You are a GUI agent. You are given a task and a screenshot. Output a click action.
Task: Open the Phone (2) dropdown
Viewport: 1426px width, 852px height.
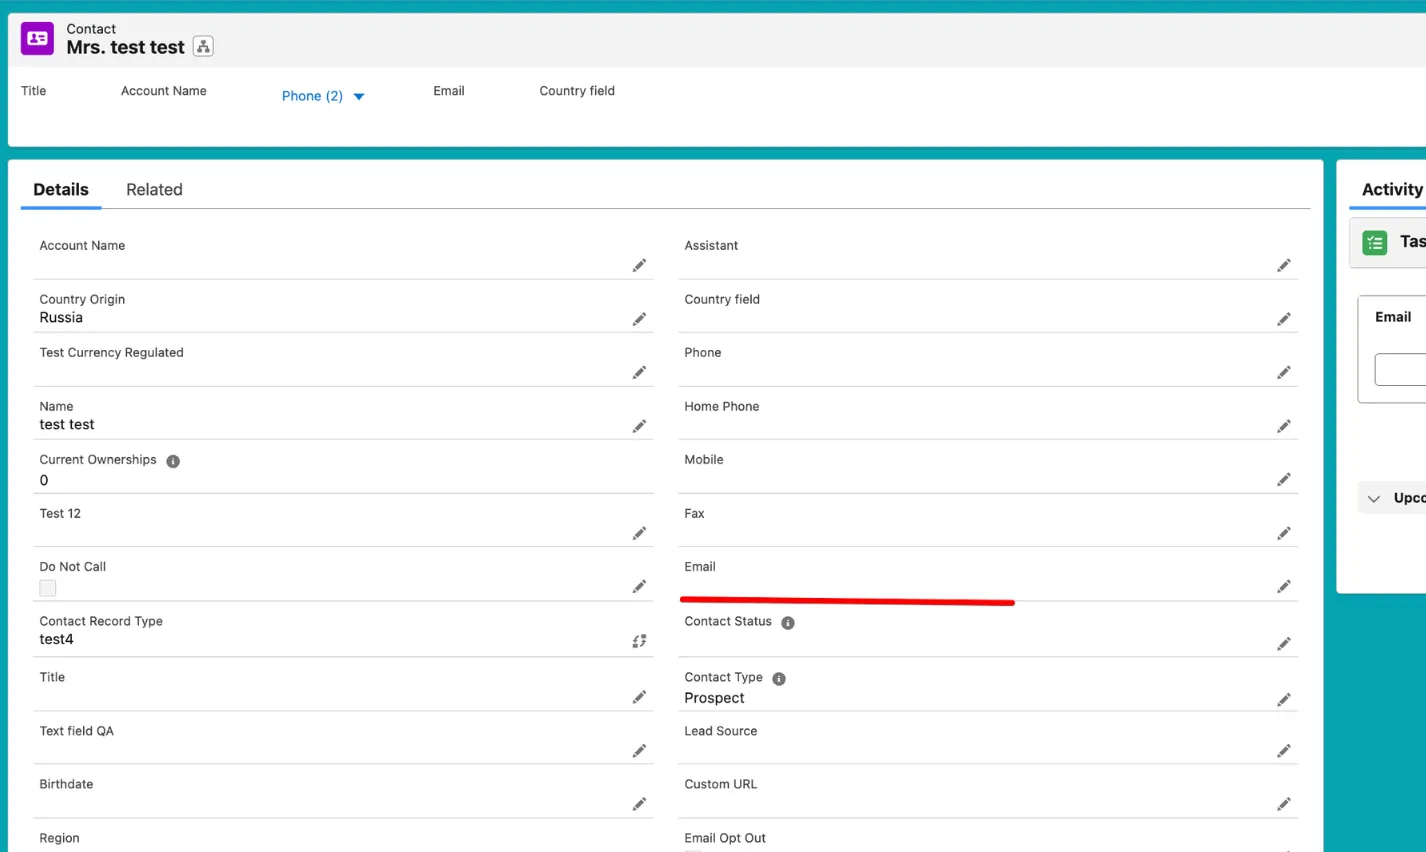(359, 97)
